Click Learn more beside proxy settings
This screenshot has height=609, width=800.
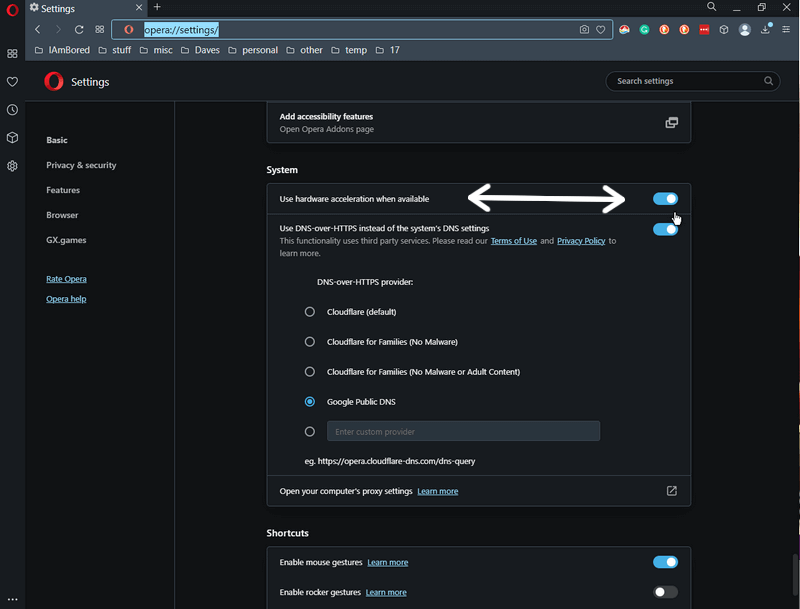pyautogui.click(x=438, y=491)
